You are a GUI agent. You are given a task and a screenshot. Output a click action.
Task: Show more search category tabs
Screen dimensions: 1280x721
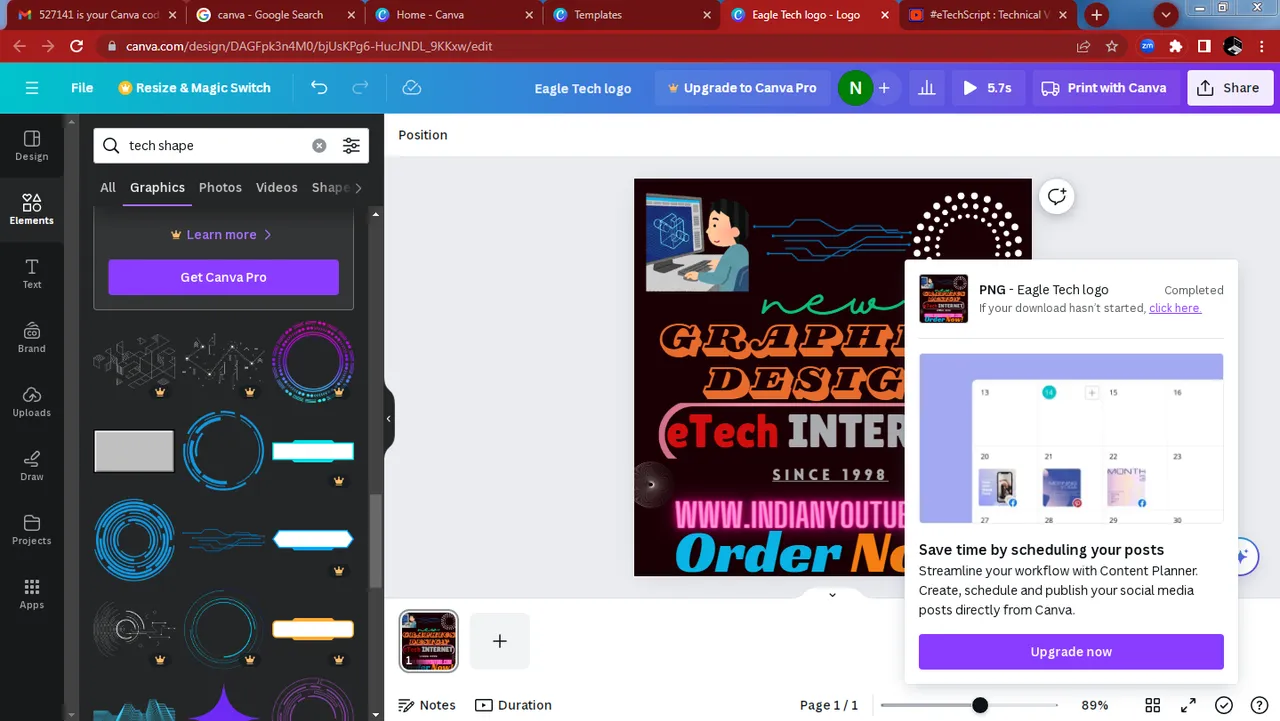coord(358,187)
